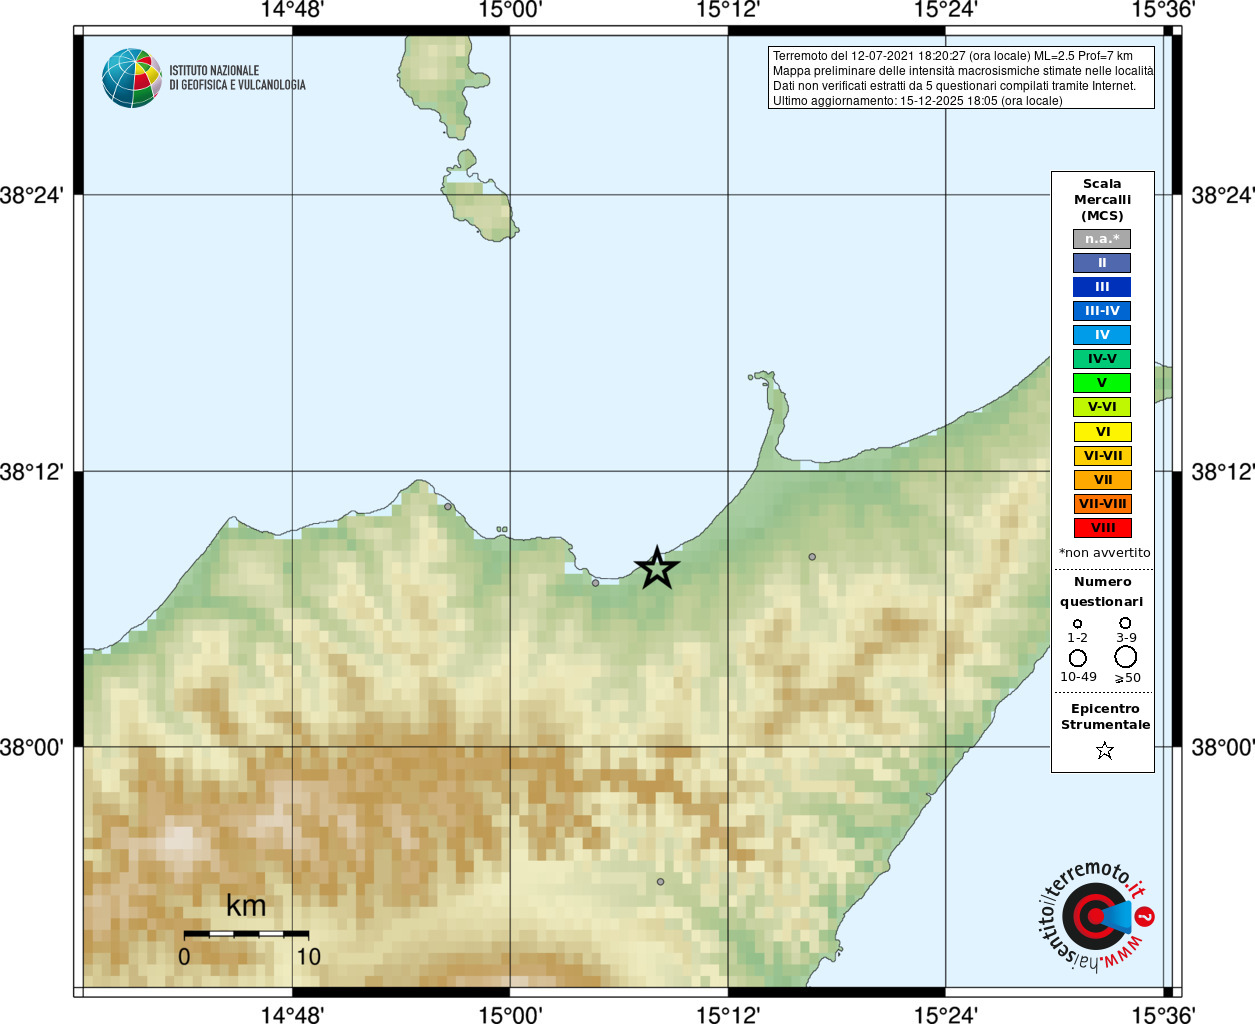1255x1024 pixels.
Task: Select the green V intensity swatch
Action: click(x=1102, y=383)
